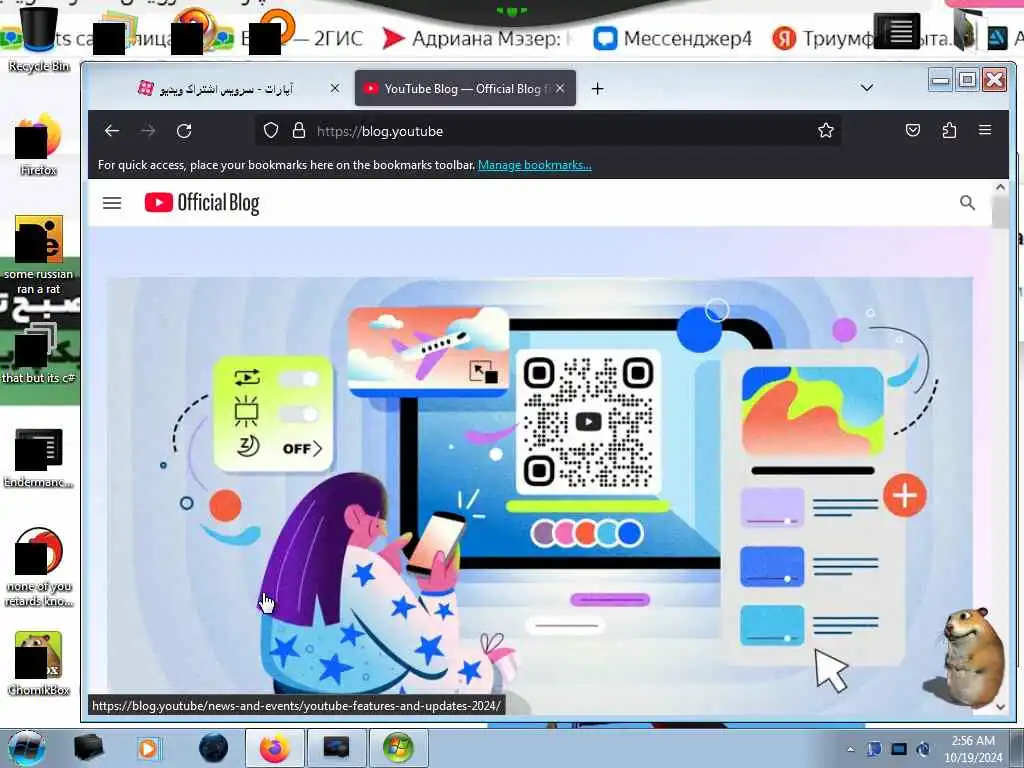Click the network icon in system tray

click(x=899, y=749)
